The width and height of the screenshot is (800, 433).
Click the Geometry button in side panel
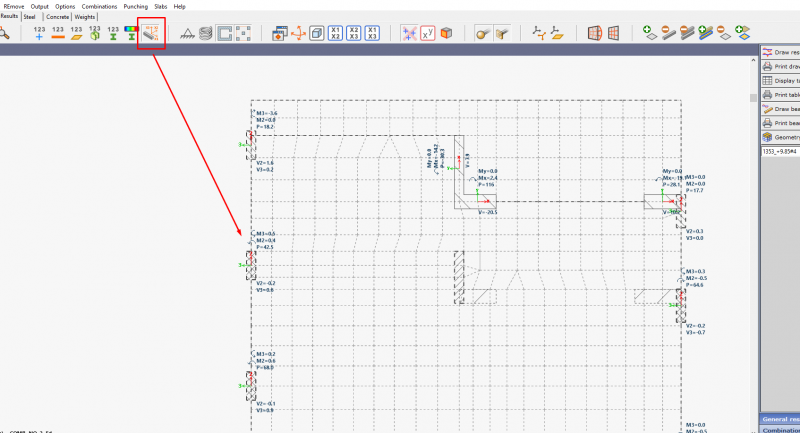[x=781, y=137]
